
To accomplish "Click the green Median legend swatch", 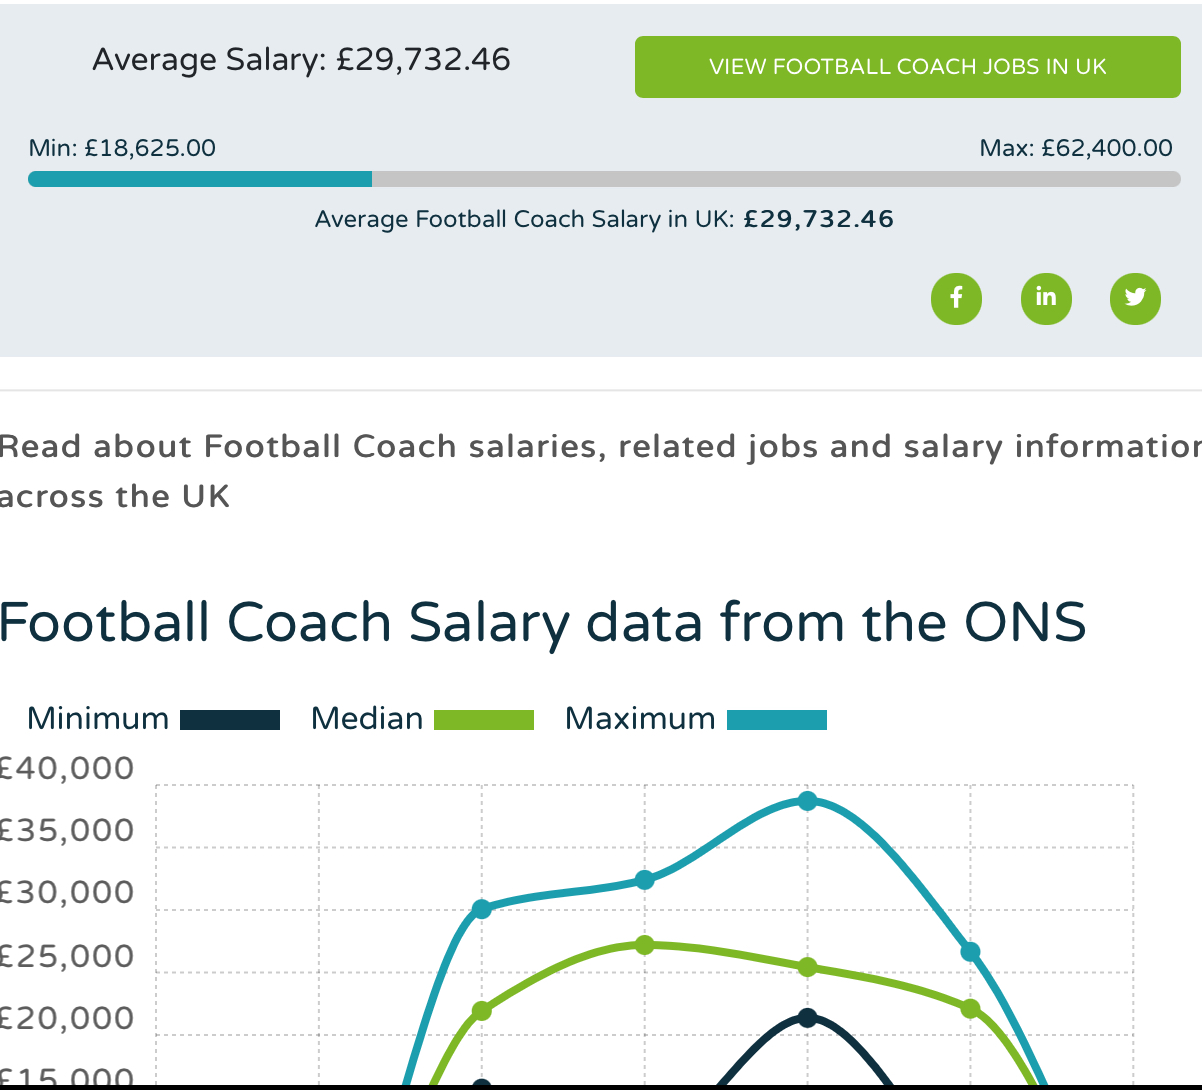I will (484, 720).
